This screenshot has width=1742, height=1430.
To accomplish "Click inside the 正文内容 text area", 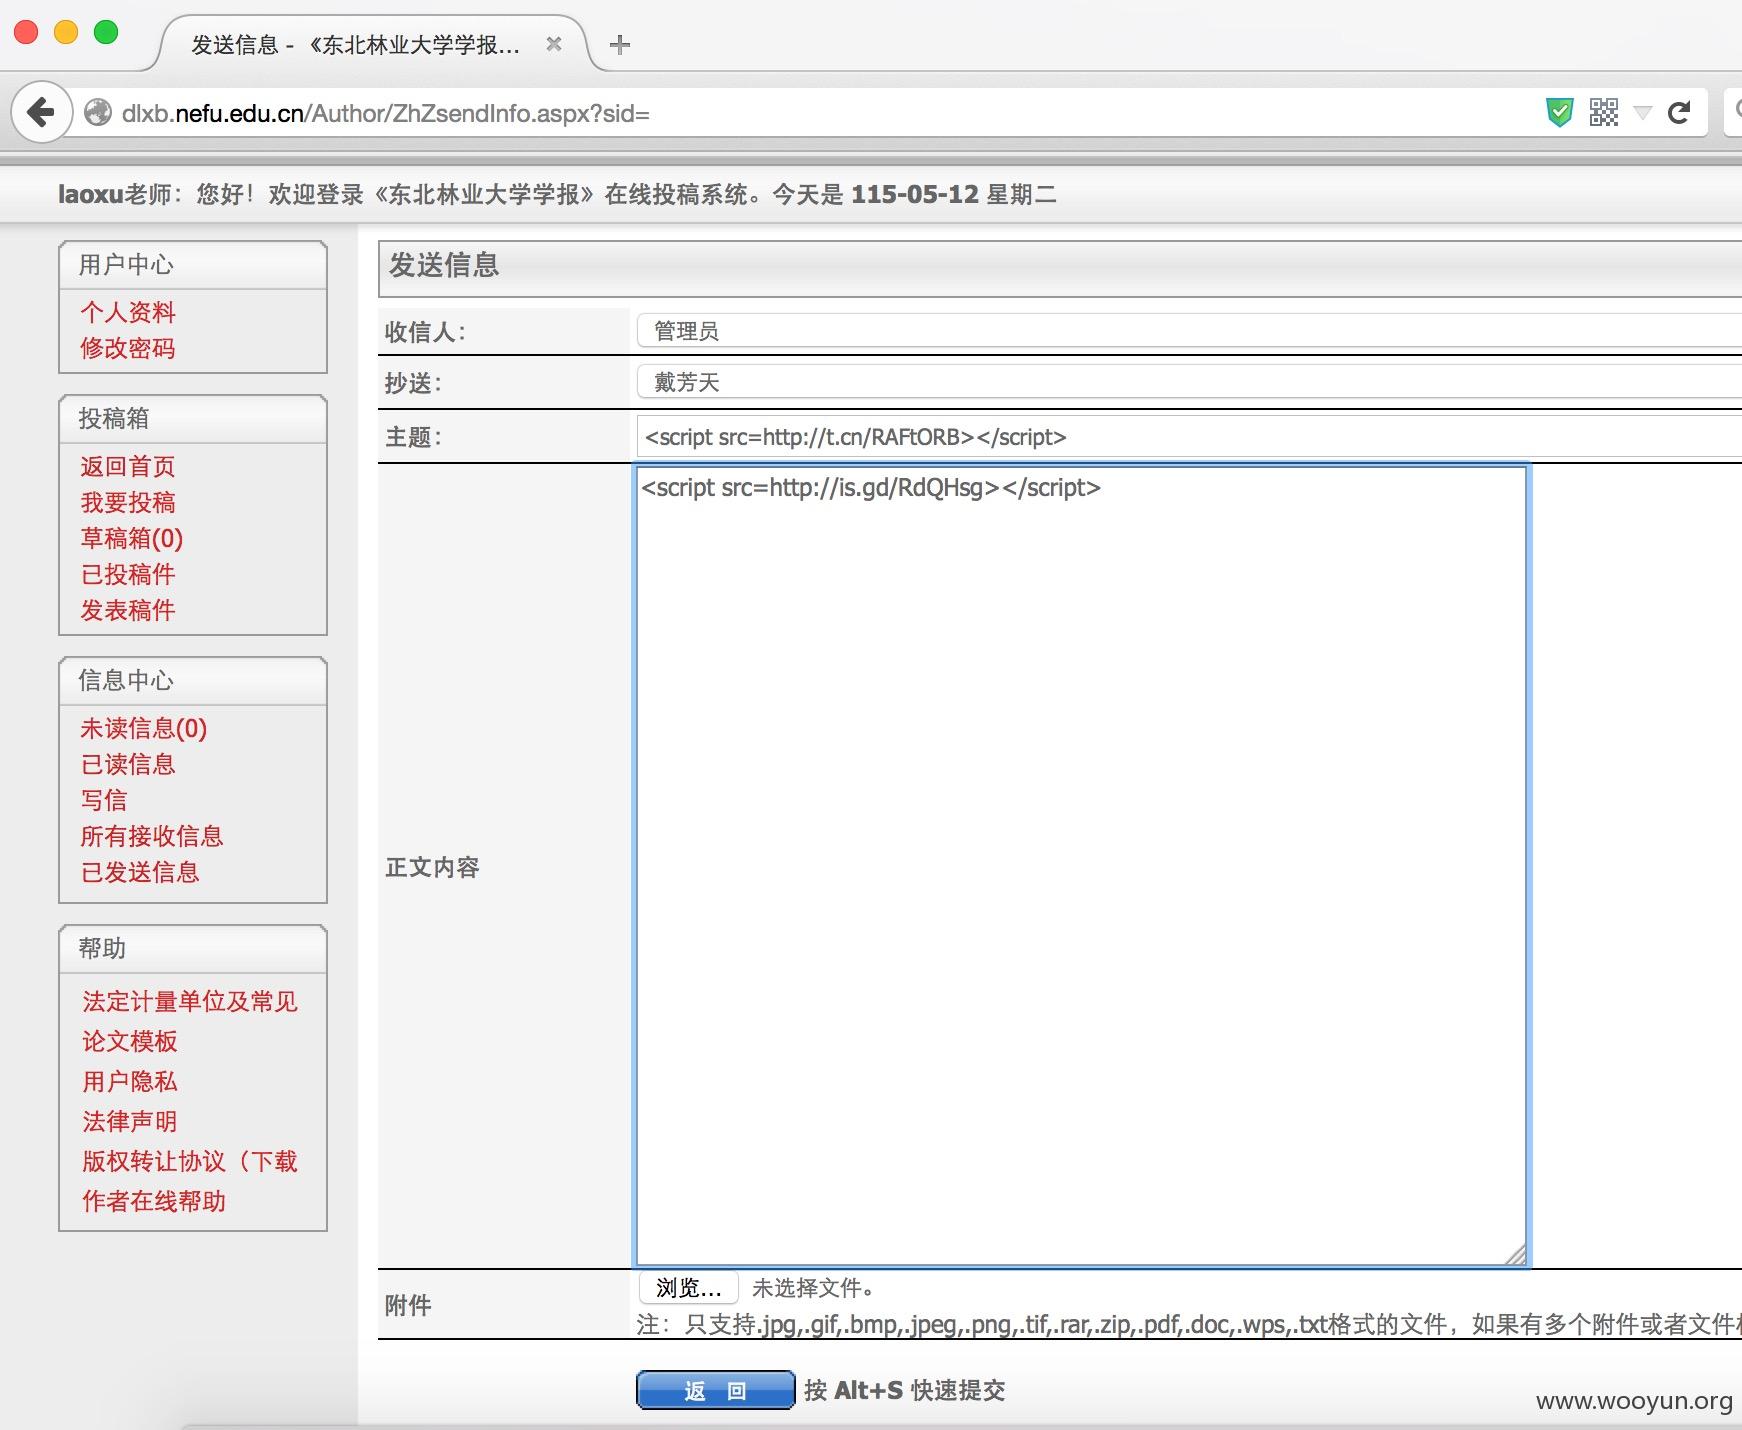I will point(1081,866).
